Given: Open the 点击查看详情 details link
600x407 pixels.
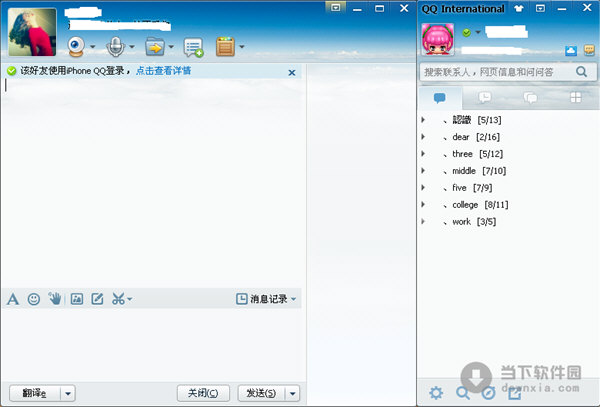Looking at the screenshot, I should 163,71.
